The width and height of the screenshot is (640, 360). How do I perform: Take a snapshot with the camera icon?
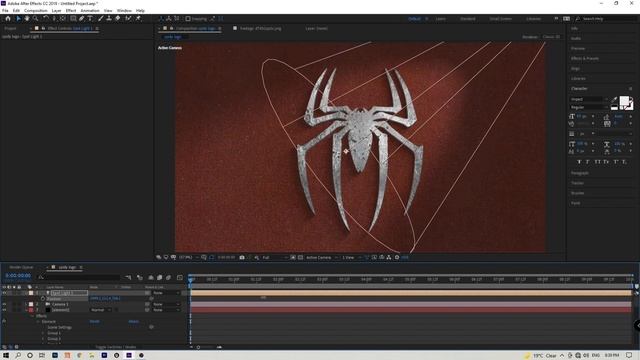click(242, 257)
